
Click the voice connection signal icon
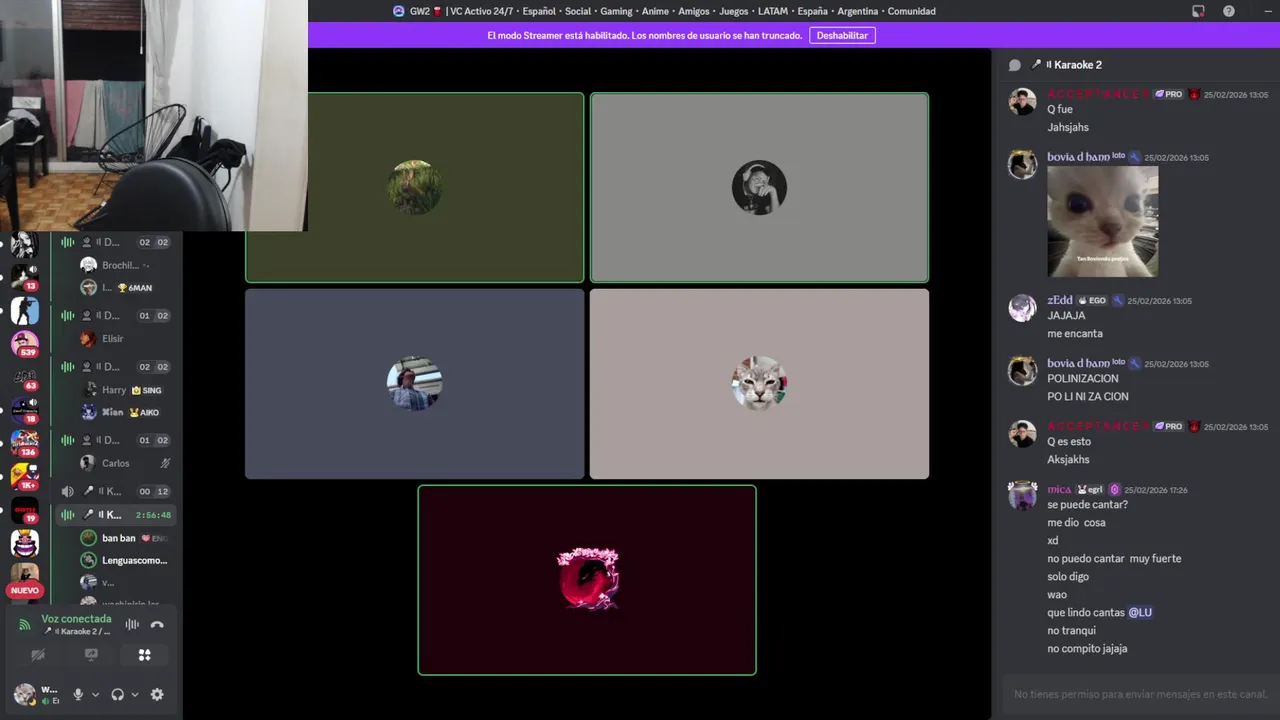coord(25,625)
